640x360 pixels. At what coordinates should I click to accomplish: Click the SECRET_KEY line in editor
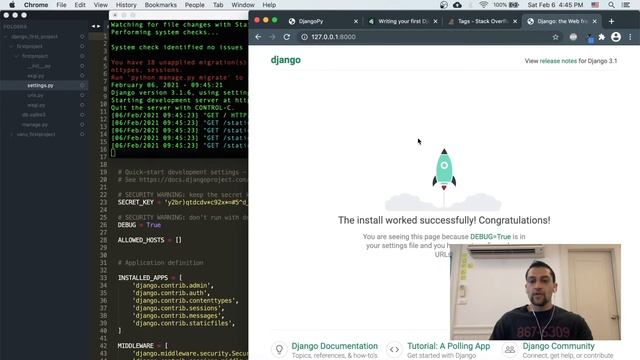(182, 202)
